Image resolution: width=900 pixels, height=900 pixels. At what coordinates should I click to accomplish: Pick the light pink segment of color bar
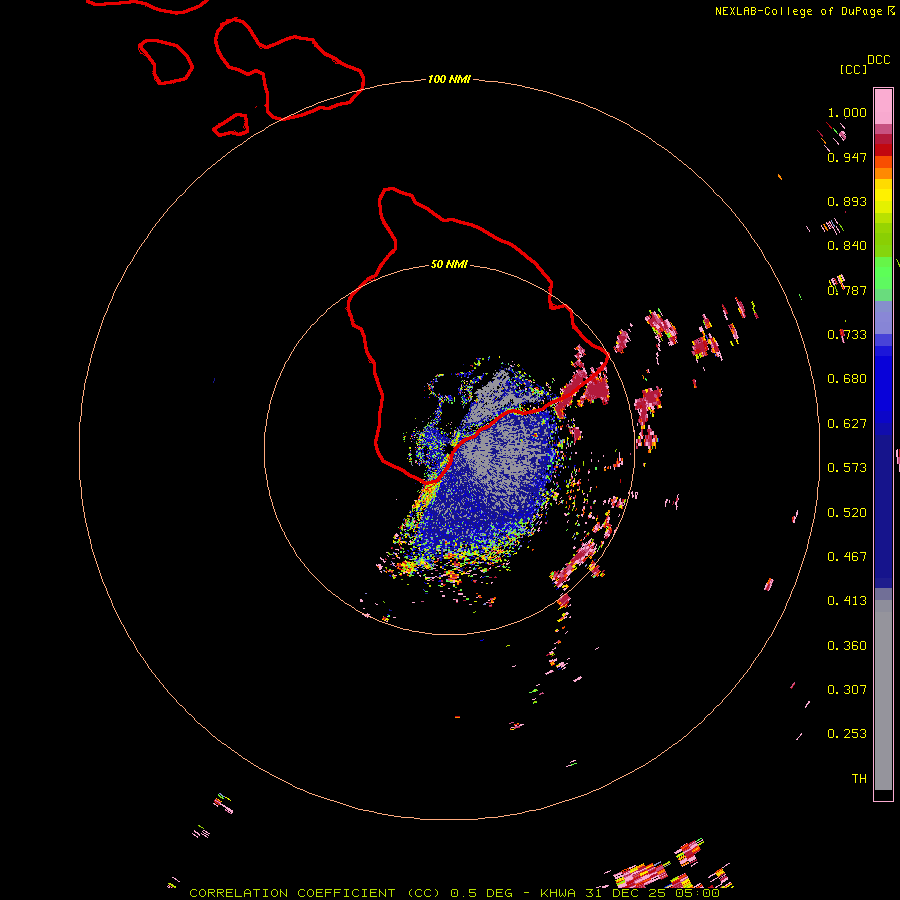pos(883,106)
